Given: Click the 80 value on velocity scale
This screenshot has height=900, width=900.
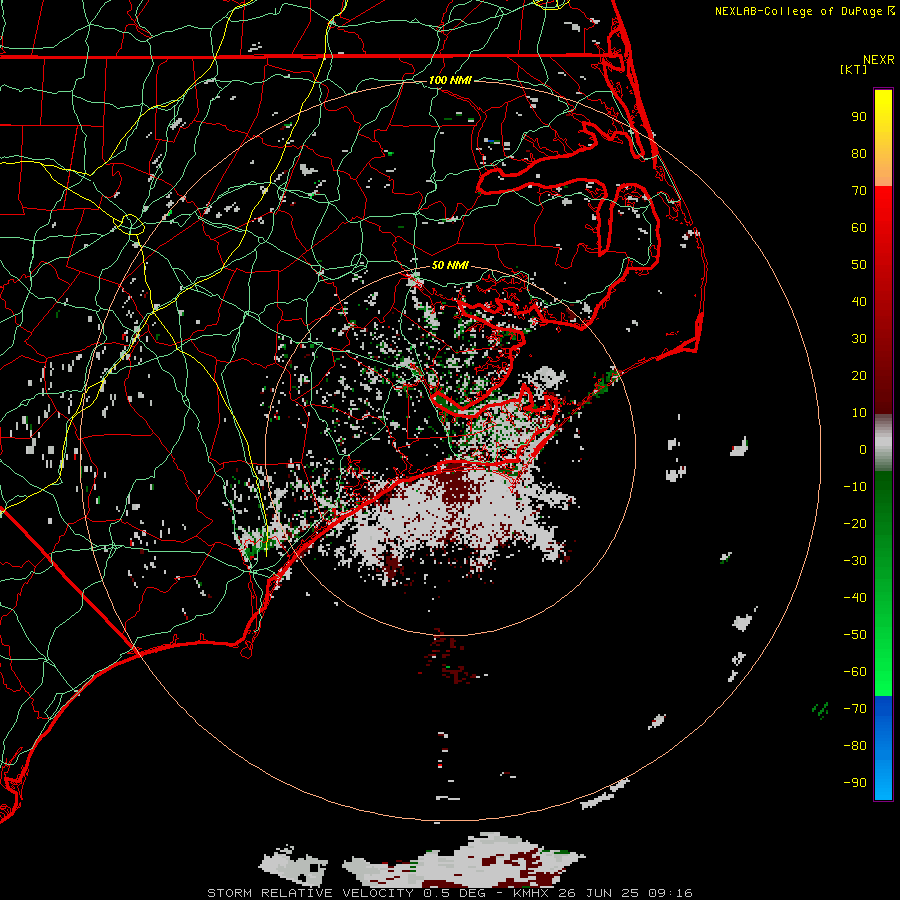Looking at the screenshot, I should (859, 154).
